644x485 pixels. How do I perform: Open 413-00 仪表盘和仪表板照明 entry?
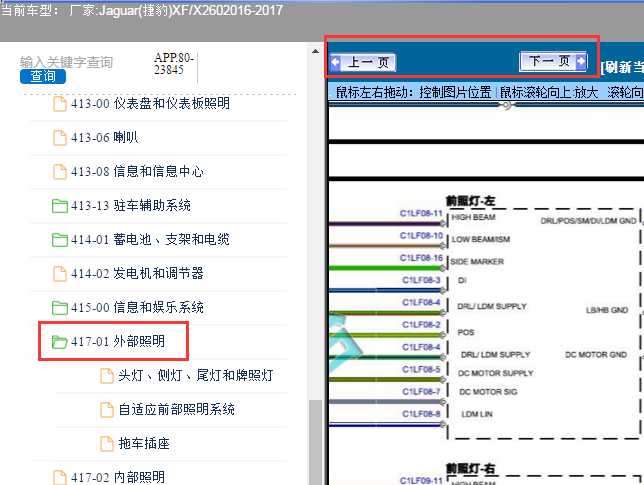pos(150,103)
